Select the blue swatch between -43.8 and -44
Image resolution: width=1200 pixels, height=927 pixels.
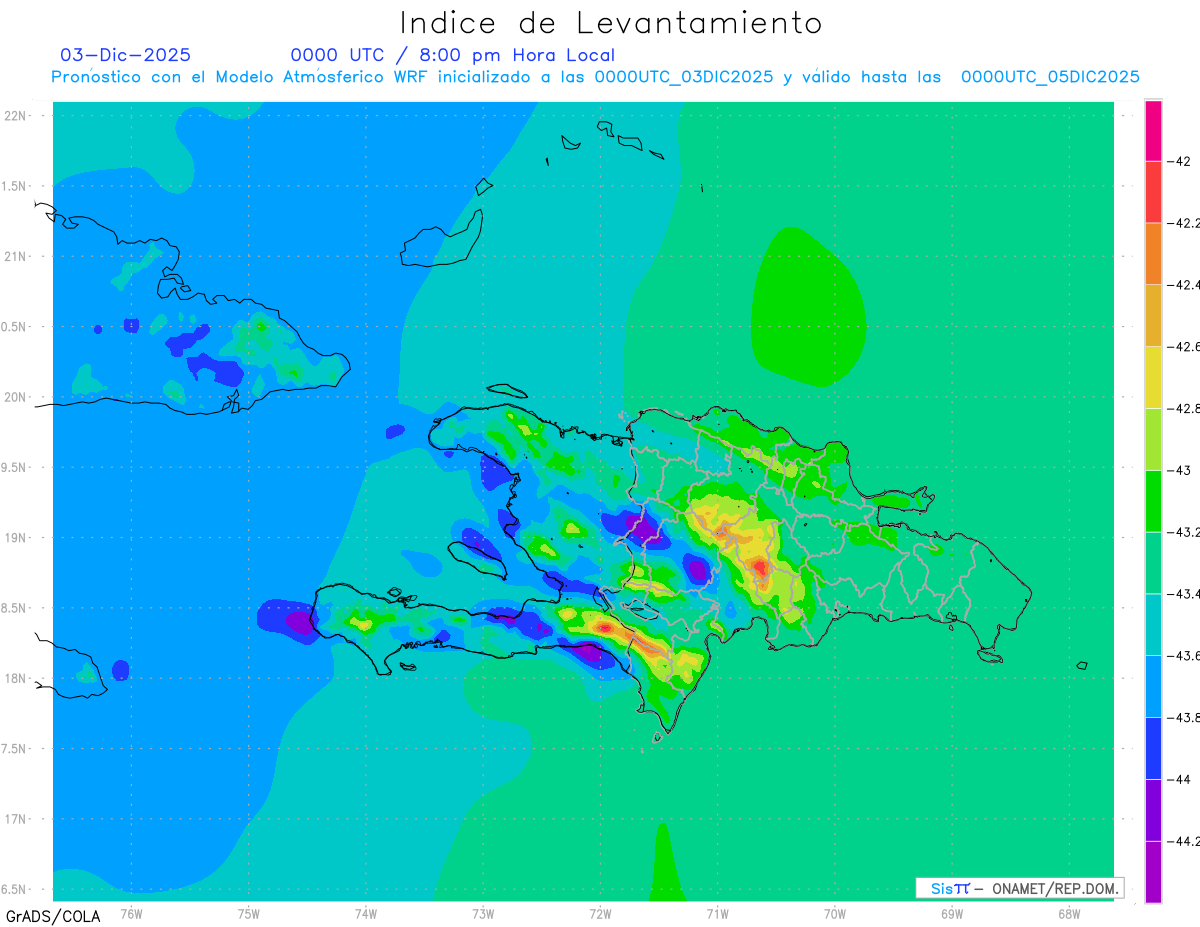click(1153, 749)
